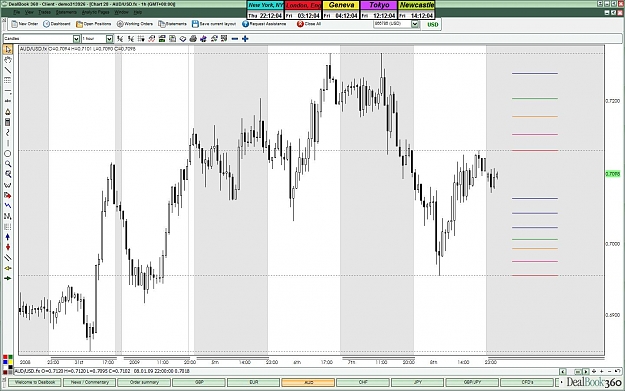
Task: Click New Order toolbar button
Action: [x=25, y=24]
